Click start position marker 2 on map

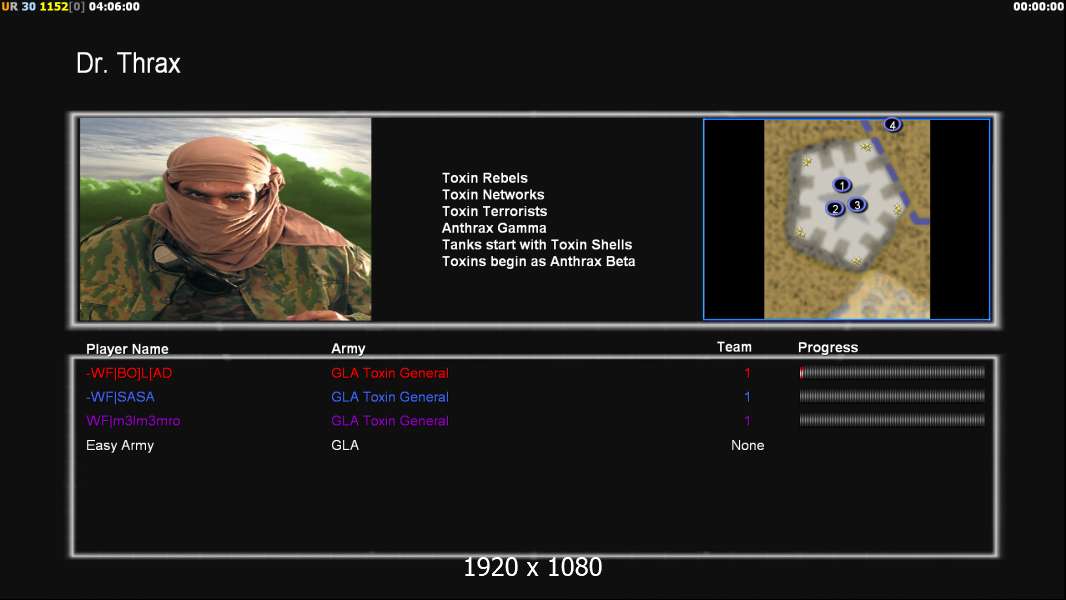pyautogui.click(x=835, y=209)
